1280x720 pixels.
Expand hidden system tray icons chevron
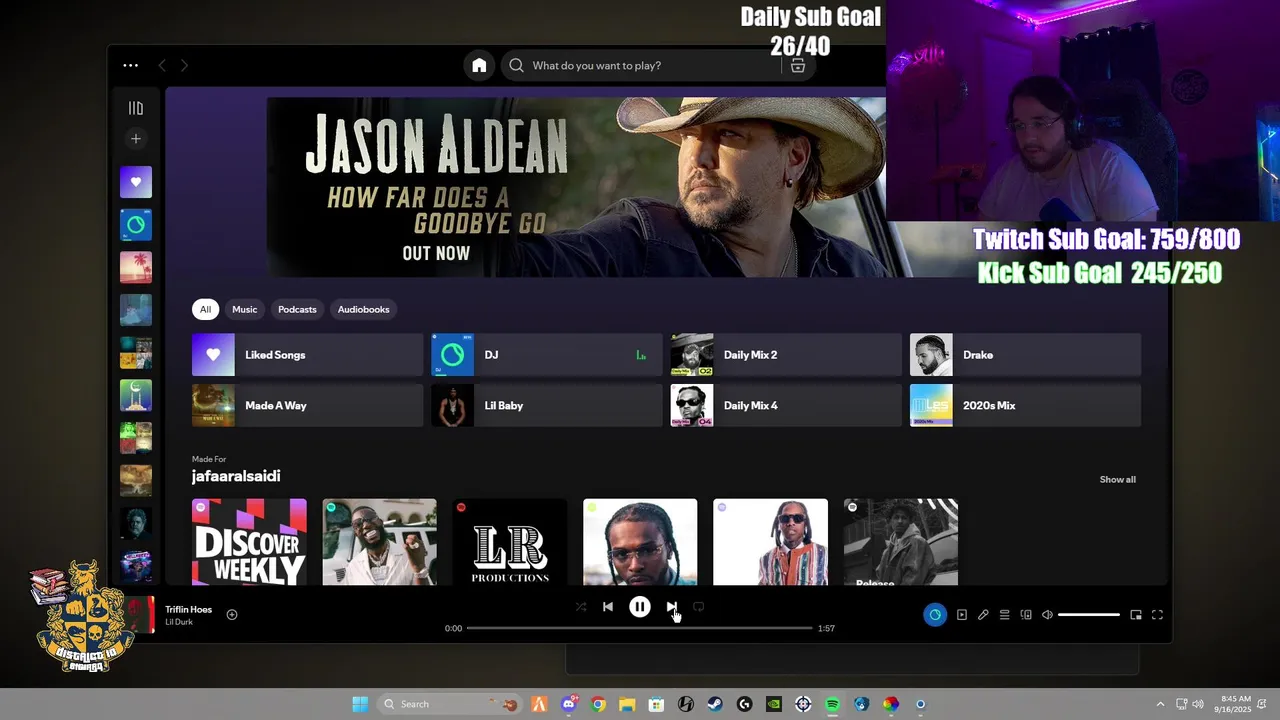point(1160,704)
